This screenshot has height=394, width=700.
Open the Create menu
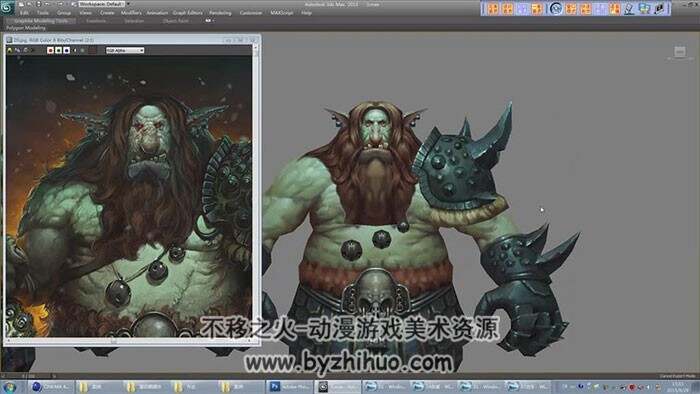click(x=107, y=13)
